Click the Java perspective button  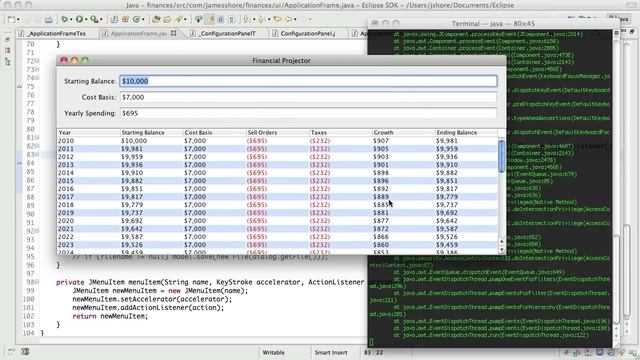pos(618,18)
